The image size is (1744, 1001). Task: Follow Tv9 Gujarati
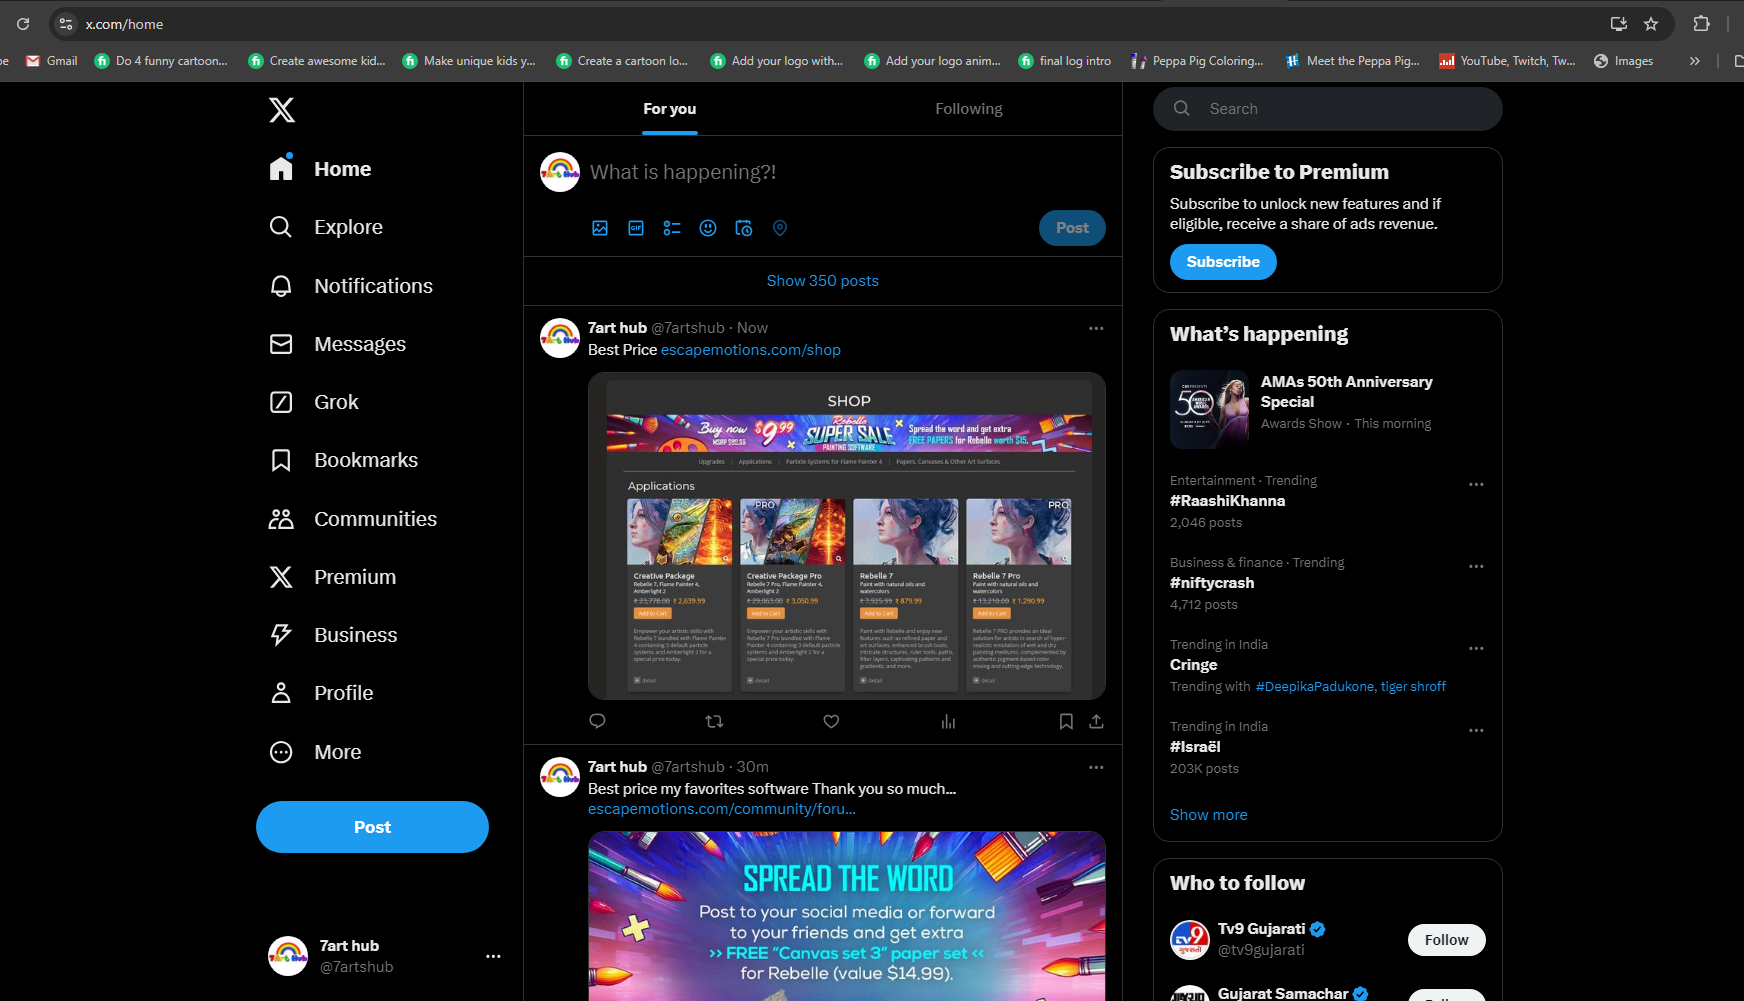coord(1446,940)
